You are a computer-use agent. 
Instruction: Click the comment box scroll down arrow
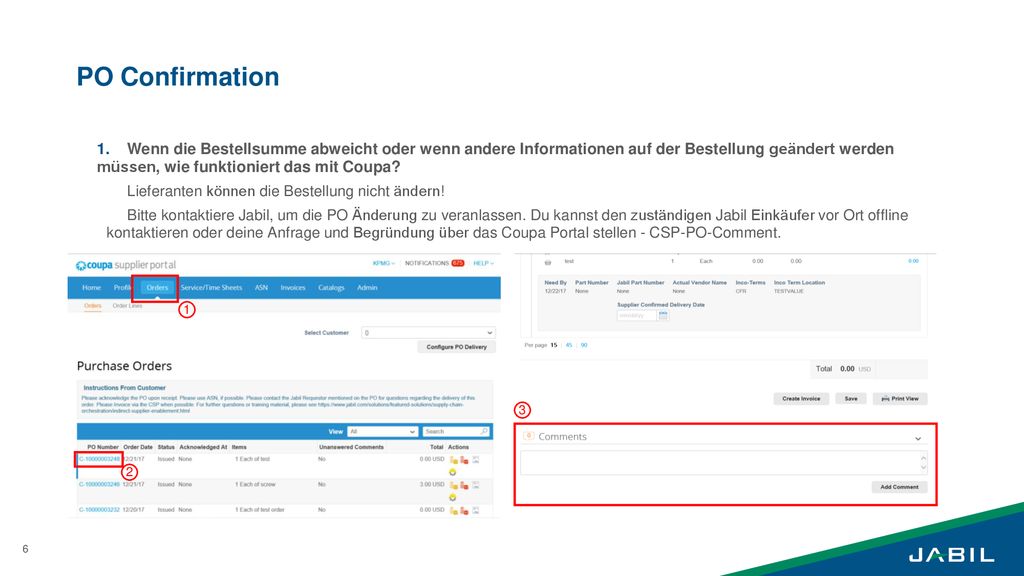923,468
